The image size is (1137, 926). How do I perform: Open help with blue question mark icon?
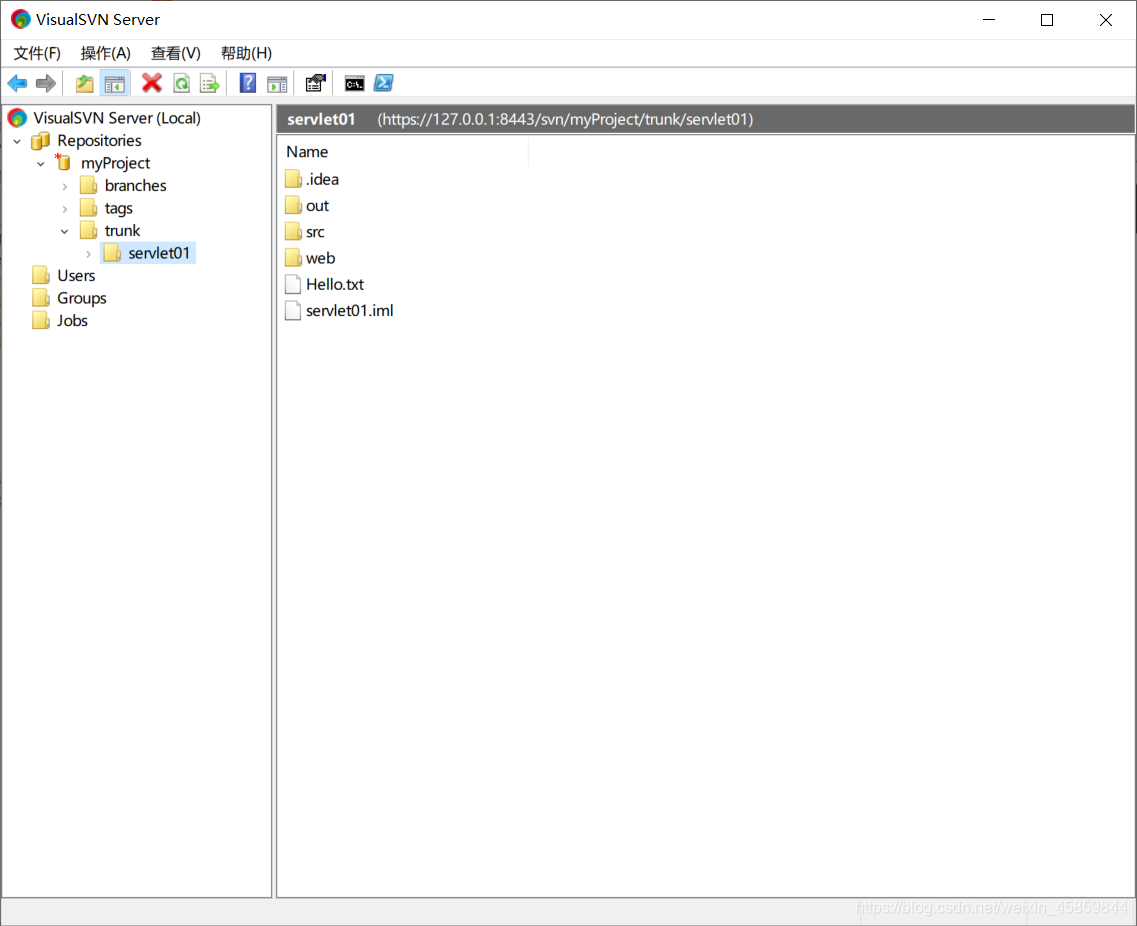click(x=248, y=83)
